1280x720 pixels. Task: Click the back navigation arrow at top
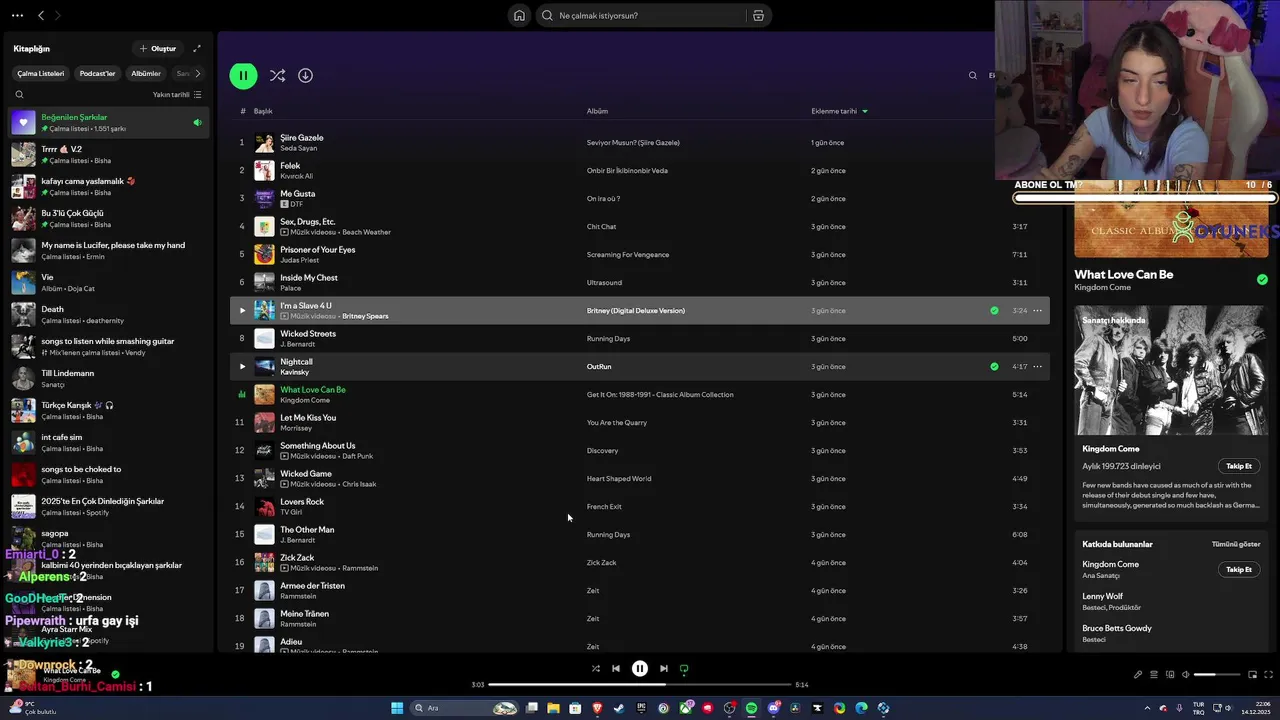click(x=41, y=15)
